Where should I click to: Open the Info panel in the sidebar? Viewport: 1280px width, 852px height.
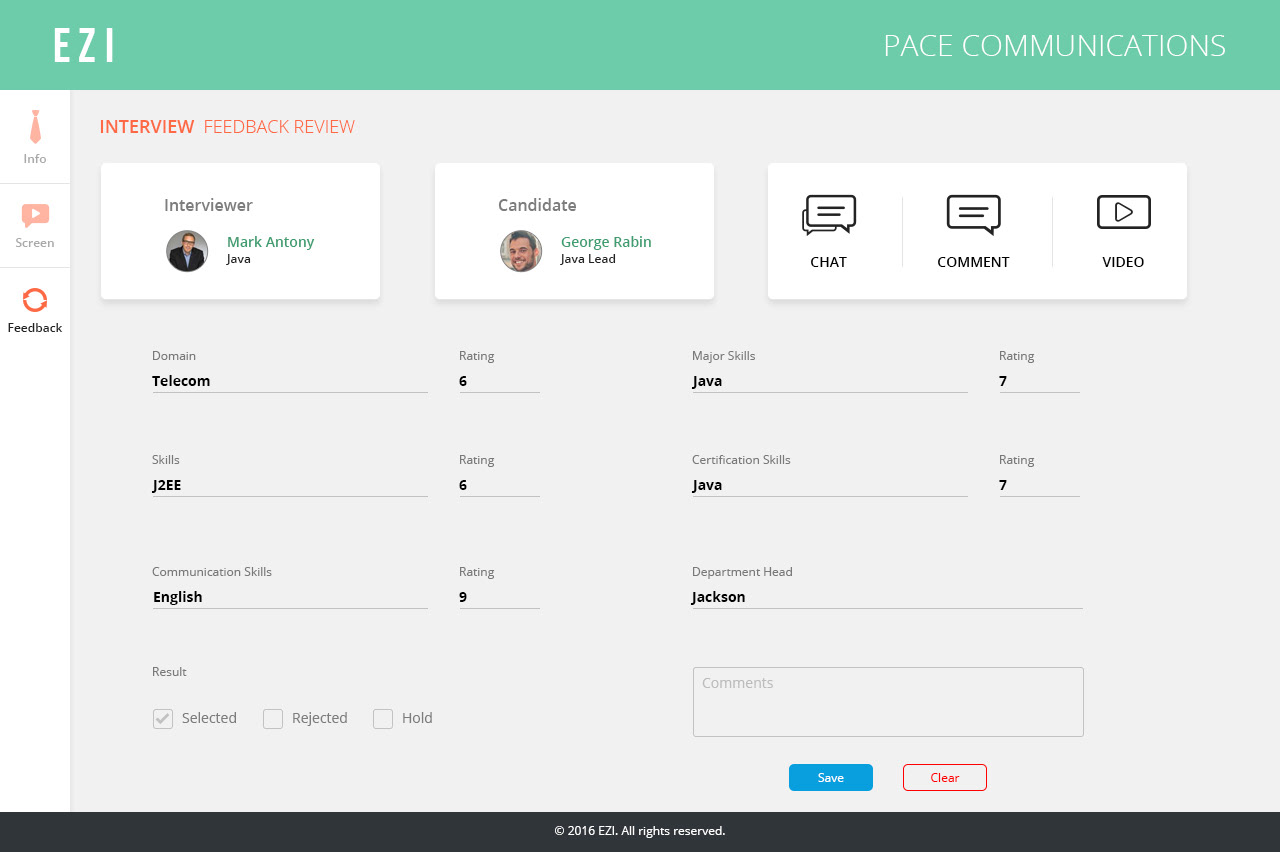tap(35, 135)
